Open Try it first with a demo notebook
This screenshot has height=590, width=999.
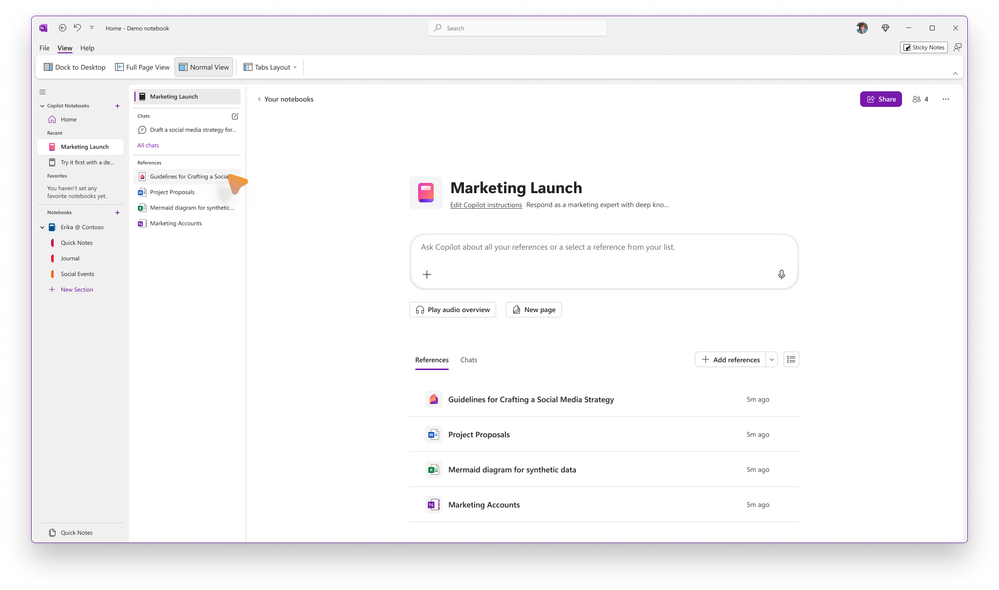pos(80,162)
